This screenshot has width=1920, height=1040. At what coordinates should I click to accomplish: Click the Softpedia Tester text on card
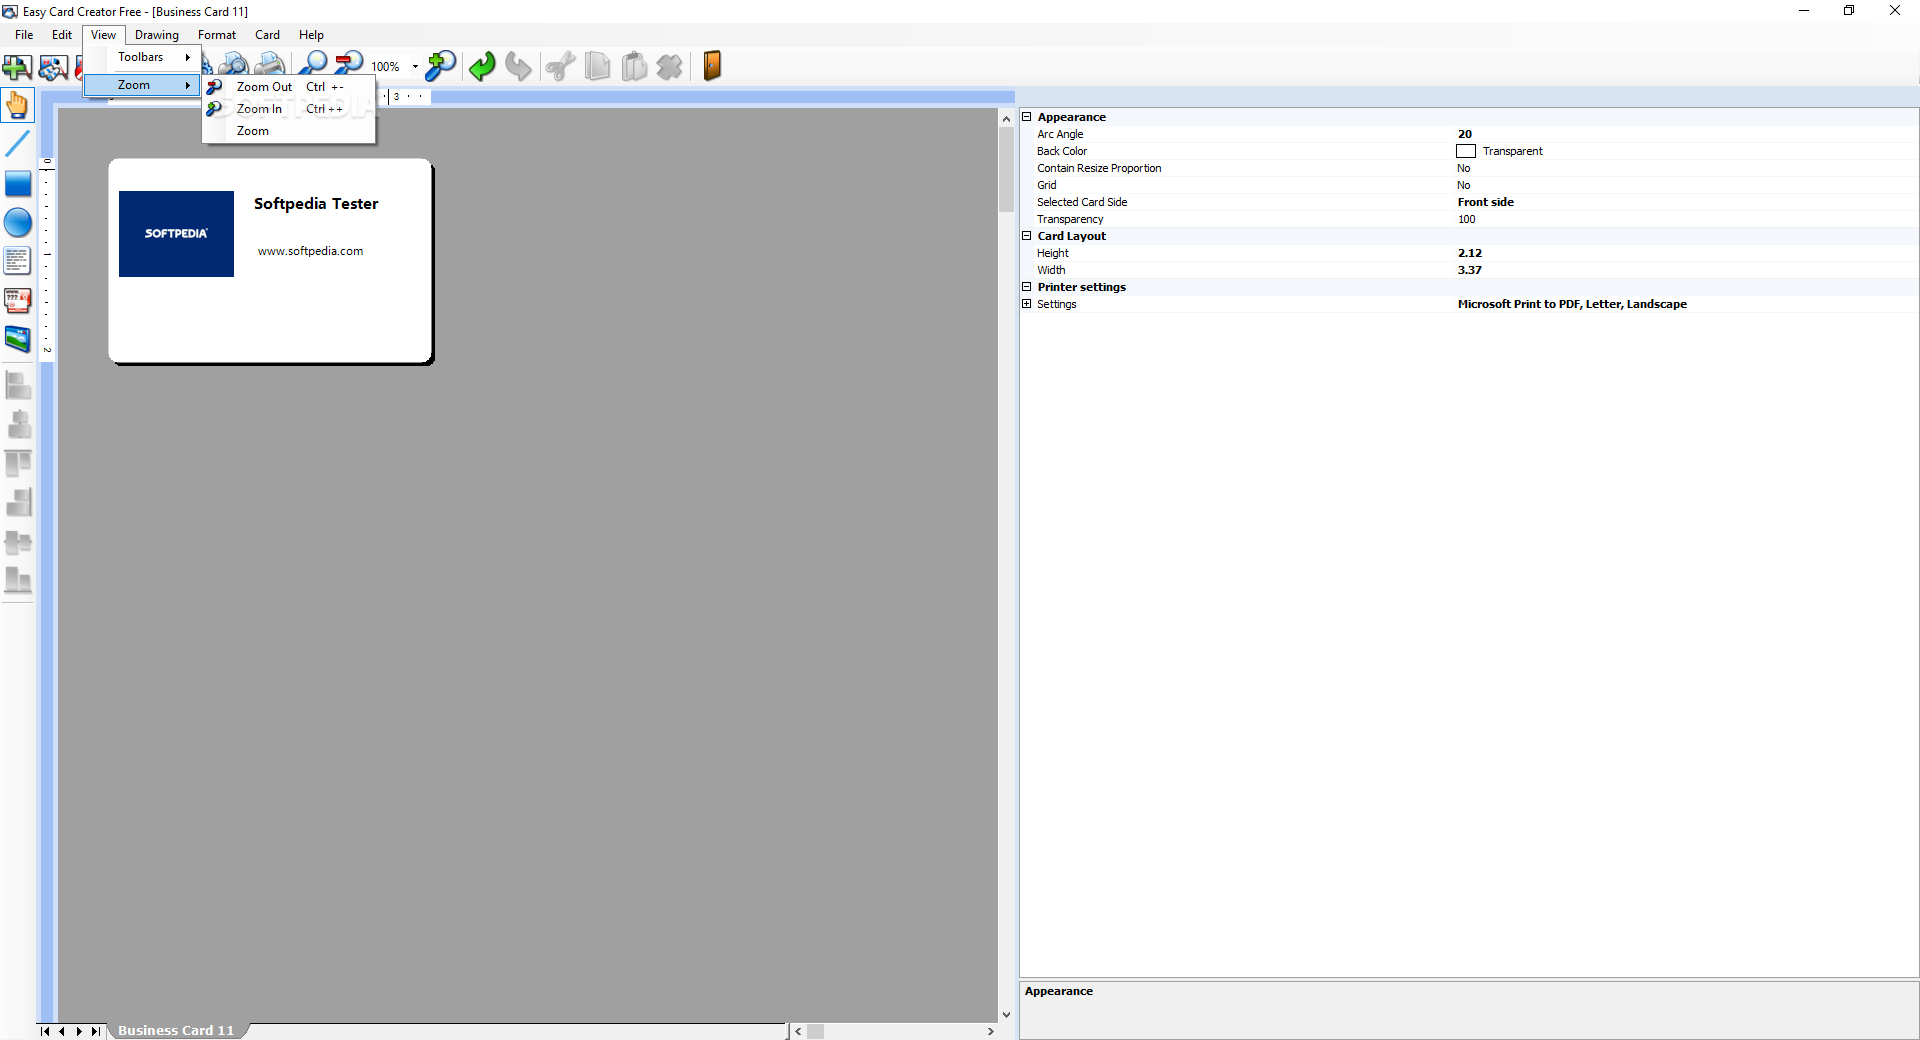click(316, 204)
